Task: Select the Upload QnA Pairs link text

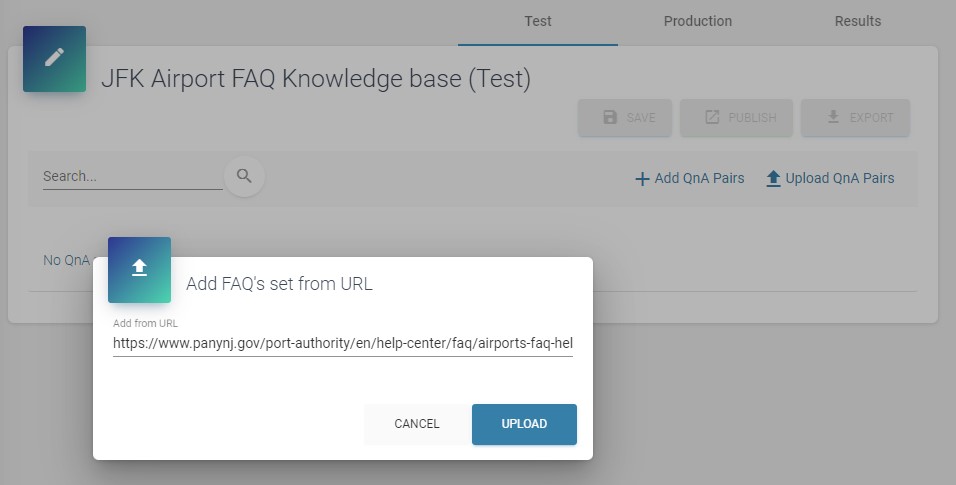Action: coord(839,178)
